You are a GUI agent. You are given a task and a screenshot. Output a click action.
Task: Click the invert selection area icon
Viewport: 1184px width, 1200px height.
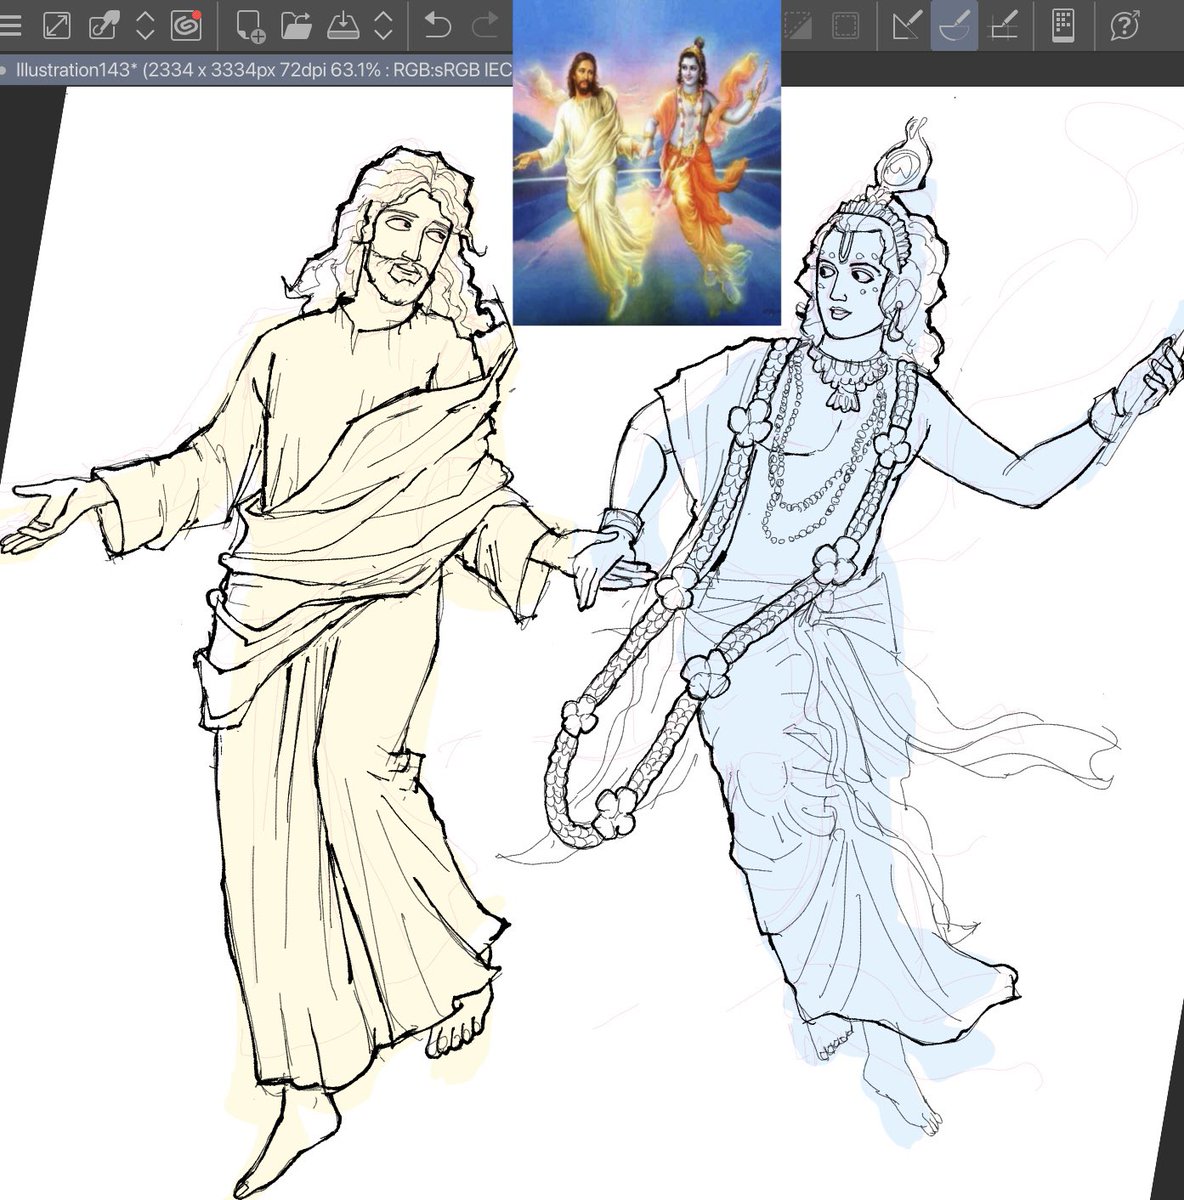799,25
